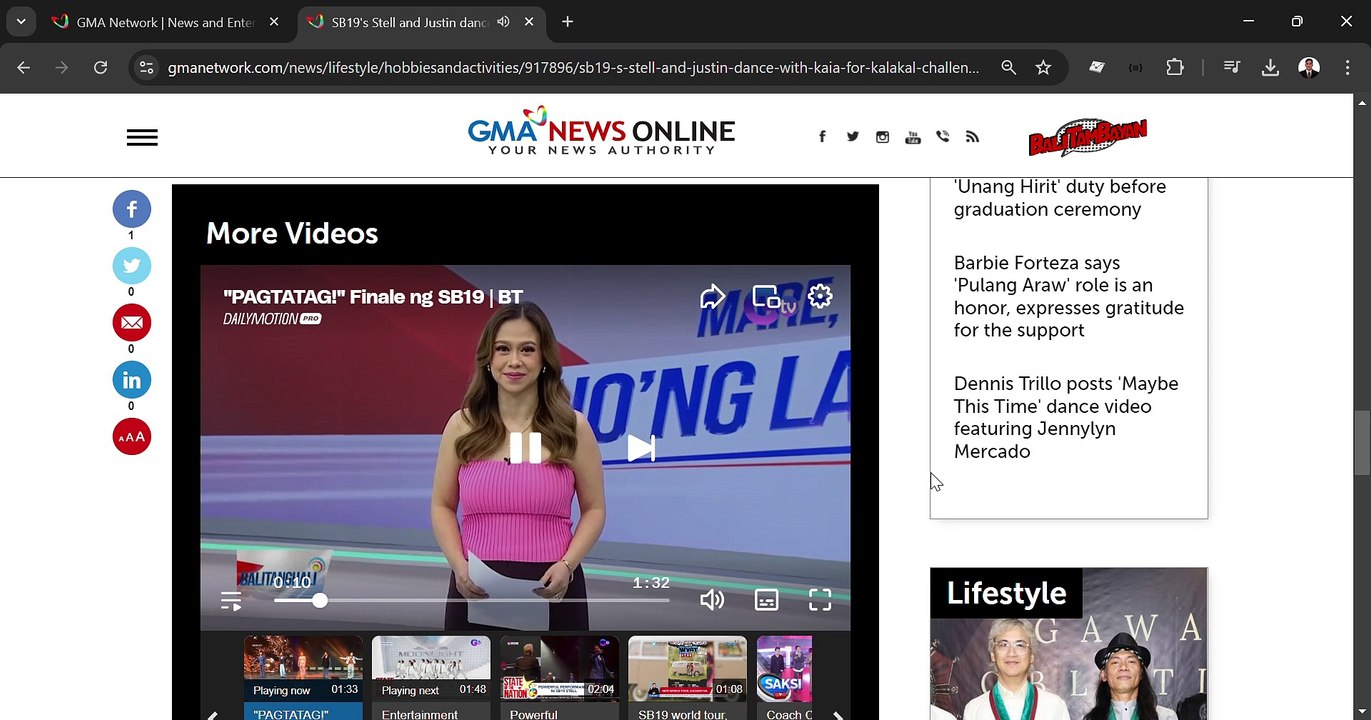Skip to the next video
The height and width of the screenshot is (720, 1371).
point(641,448)
